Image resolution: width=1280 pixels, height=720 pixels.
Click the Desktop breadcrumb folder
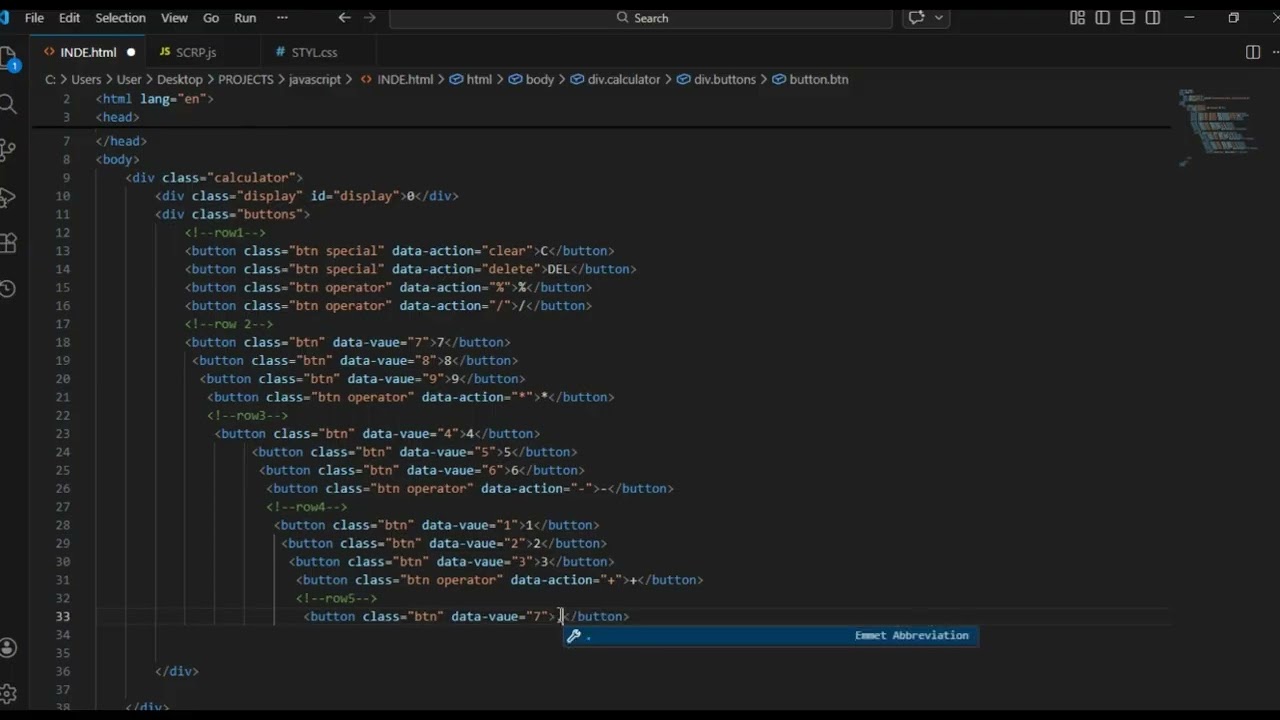coord(180,79)
